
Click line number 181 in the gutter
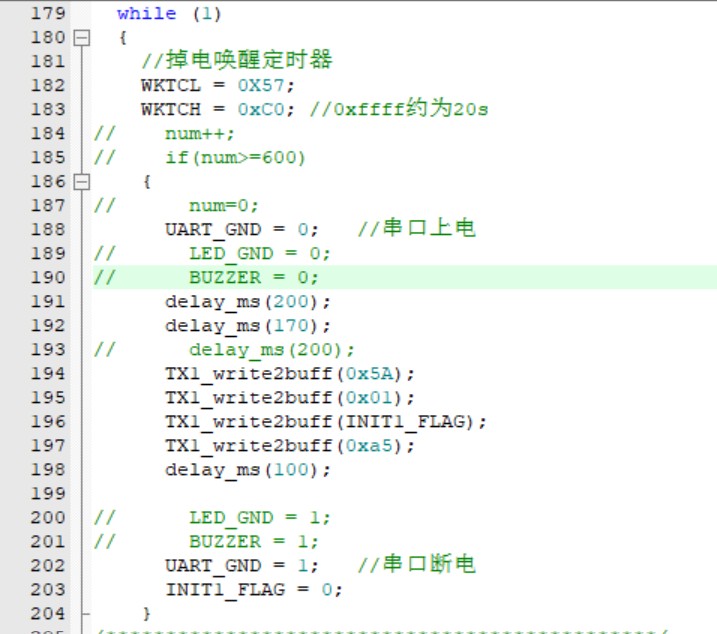[x=48, y=61]
